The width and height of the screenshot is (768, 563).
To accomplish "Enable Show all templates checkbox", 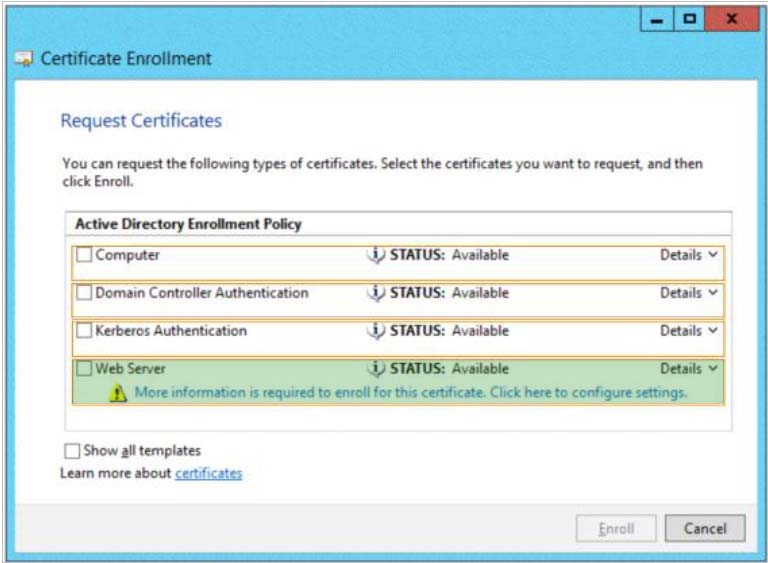I will (72, 451).
